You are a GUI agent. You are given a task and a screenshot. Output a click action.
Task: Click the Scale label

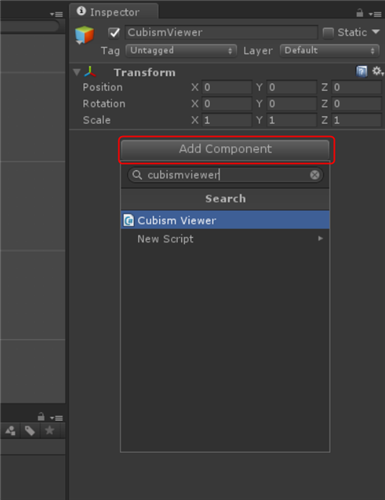[96, 120]
